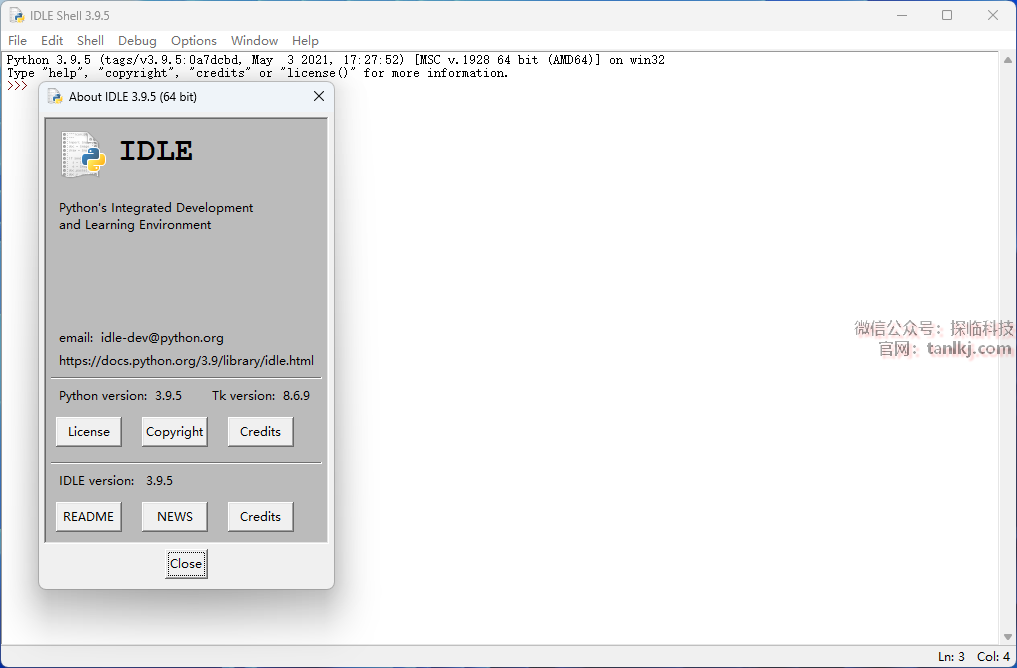Screen dimensions: 1017x668
Task: Open the Window menu
Action: click(x=254, y=41)
